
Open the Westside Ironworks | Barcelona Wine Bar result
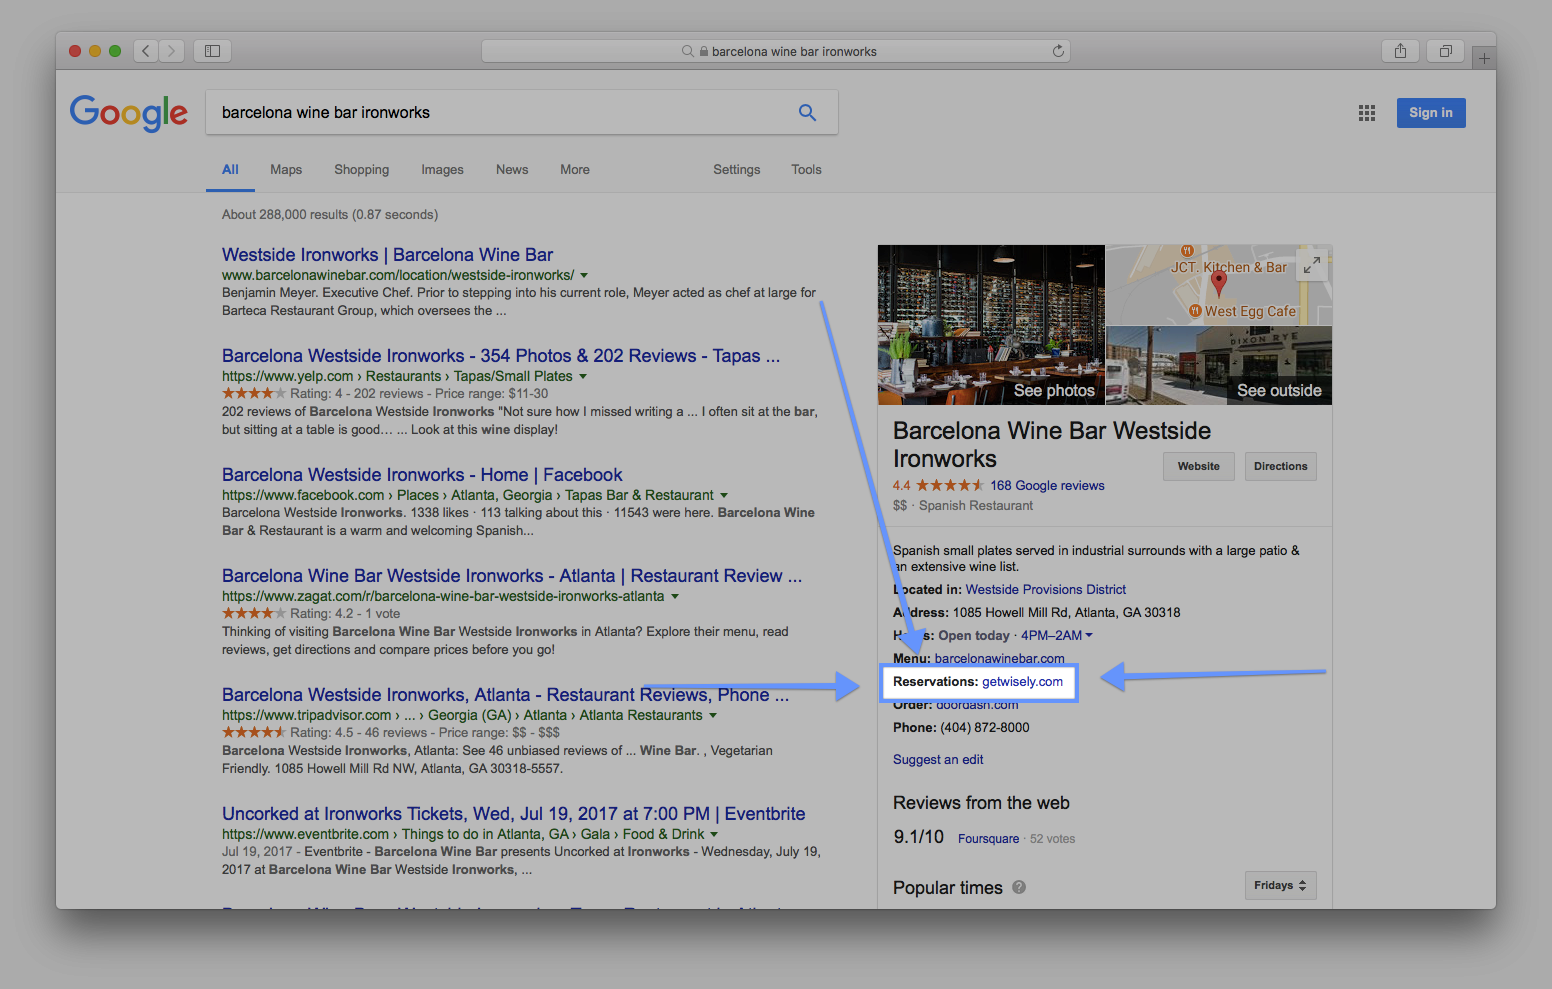(387, 255)
